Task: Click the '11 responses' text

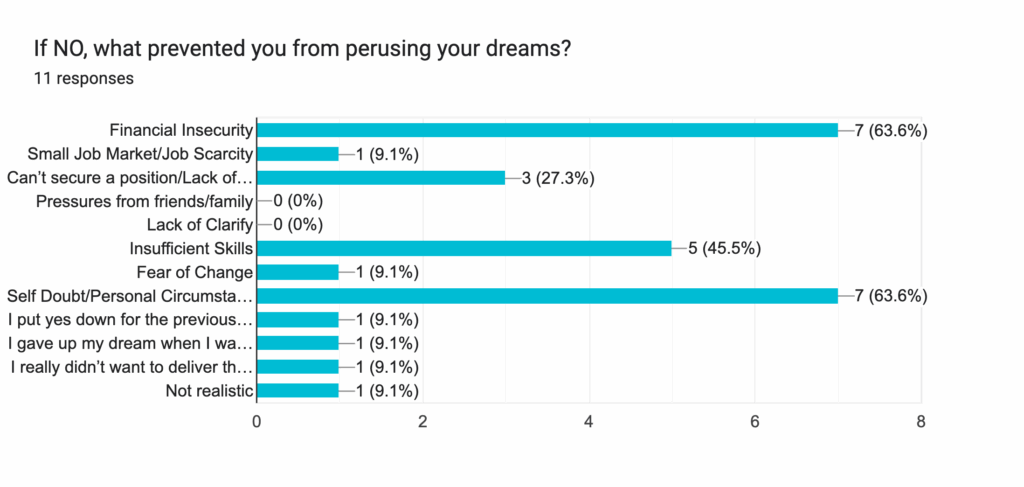Action: coord(84,77)
